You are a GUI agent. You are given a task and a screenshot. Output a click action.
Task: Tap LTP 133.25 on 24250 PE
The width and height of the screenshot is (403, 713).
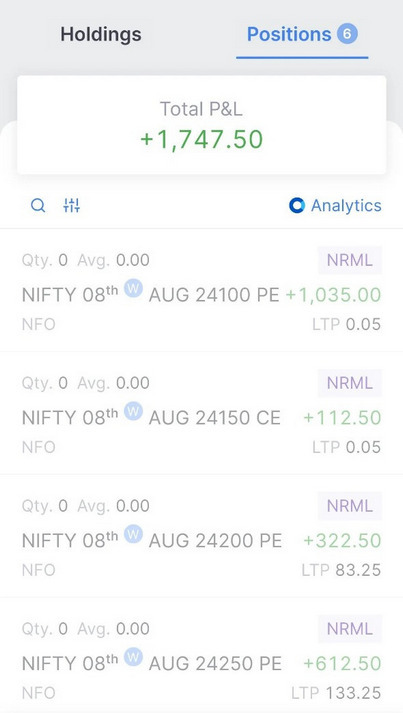[x=336, y=693]
